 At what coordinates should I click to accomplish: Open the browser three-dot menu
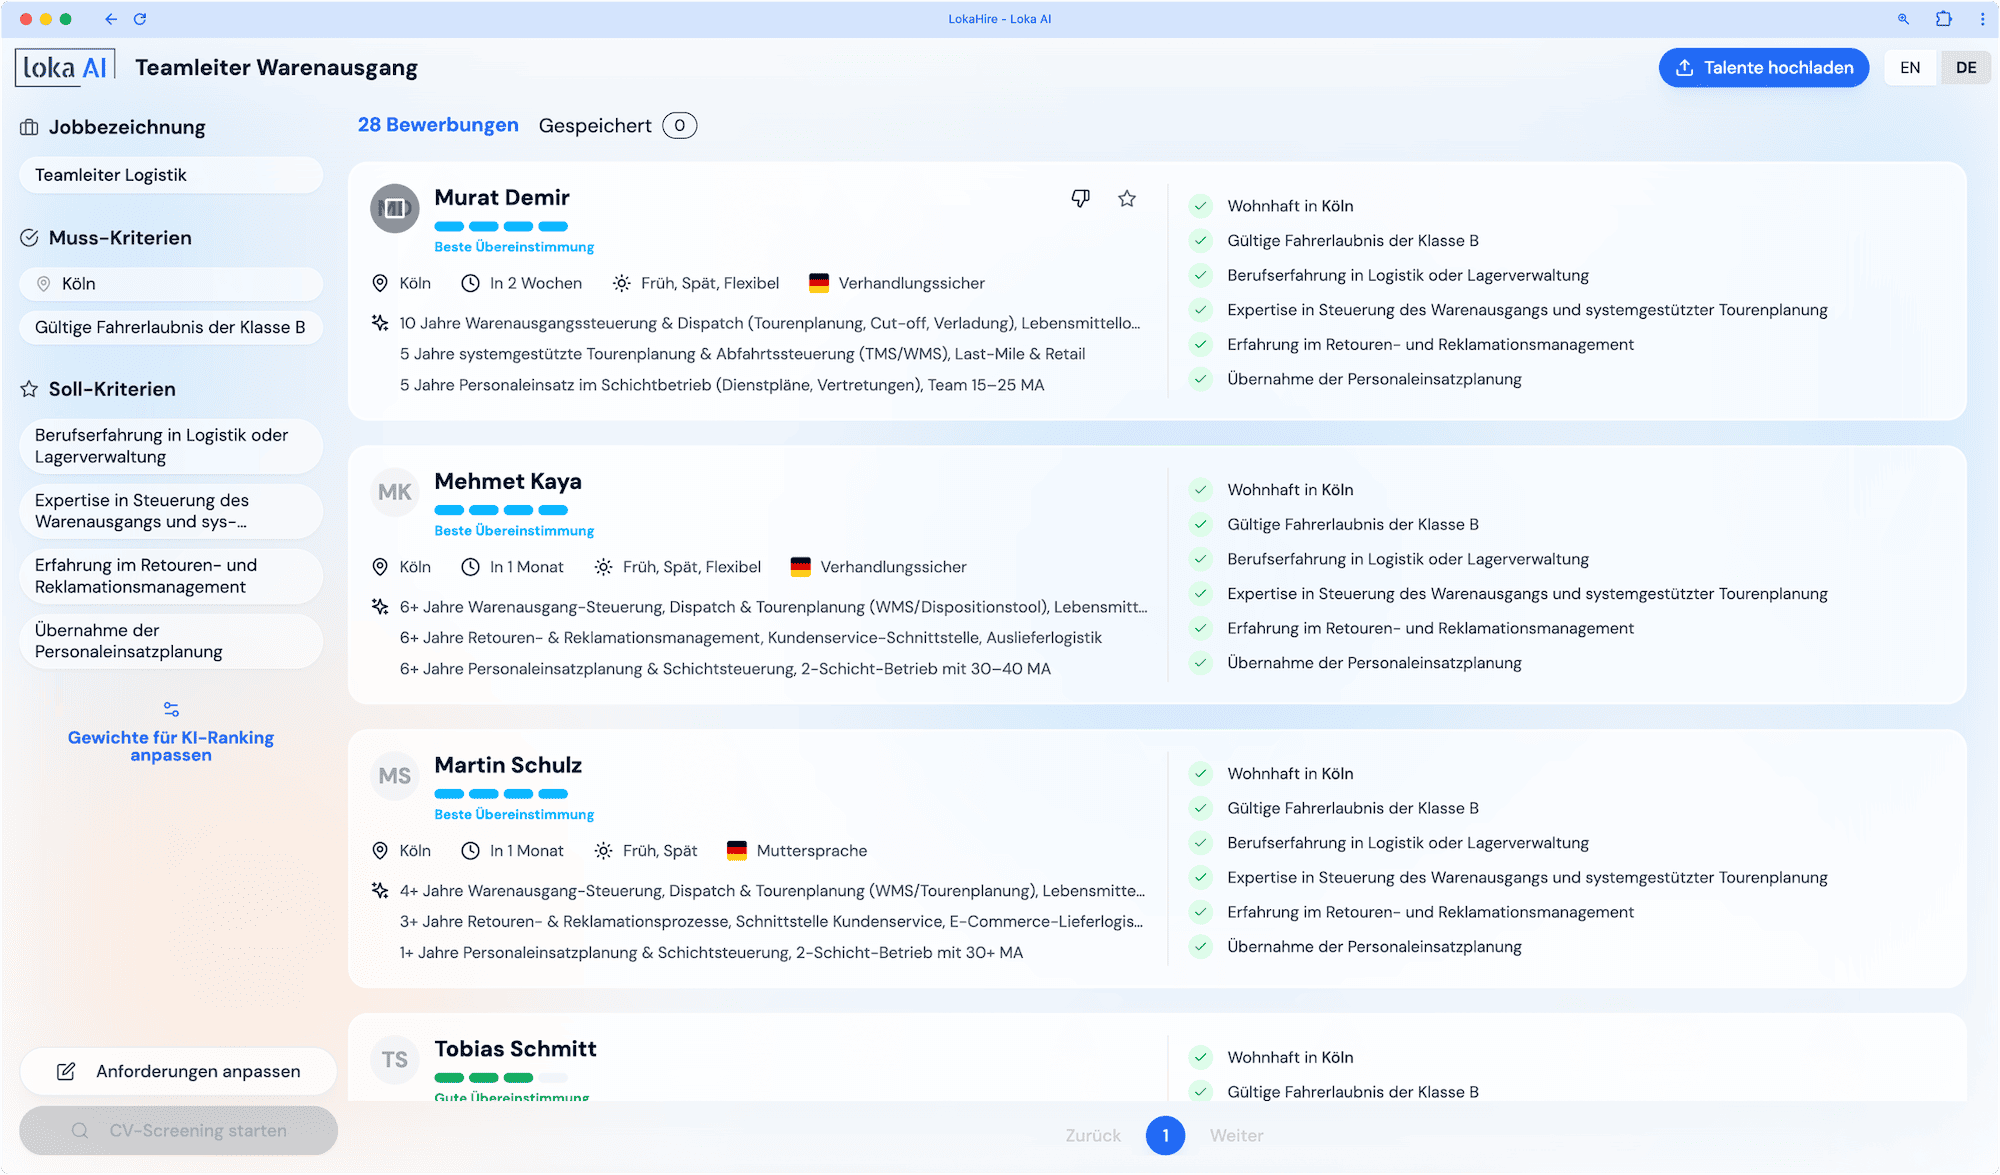click(1983, 18)
